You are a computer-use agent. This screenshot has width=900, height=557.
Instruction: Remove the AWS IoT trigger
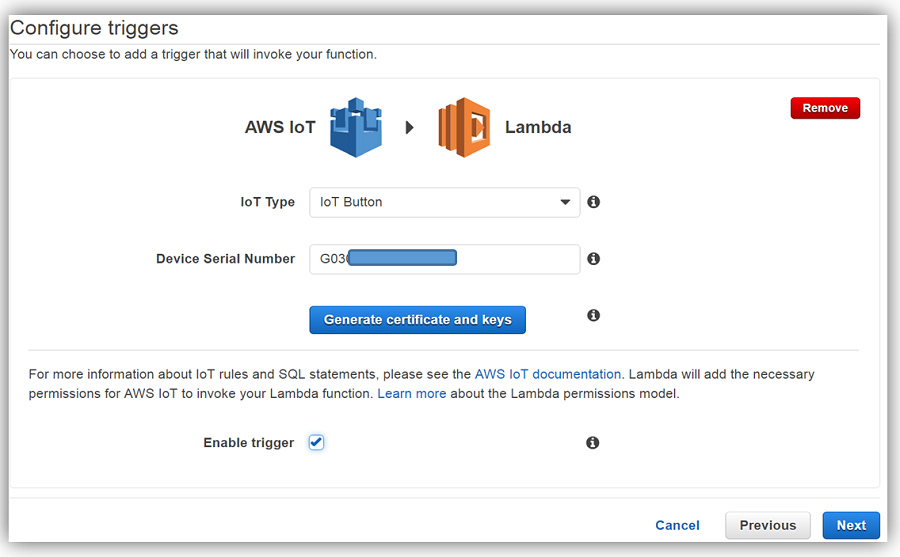click(824, 108)
